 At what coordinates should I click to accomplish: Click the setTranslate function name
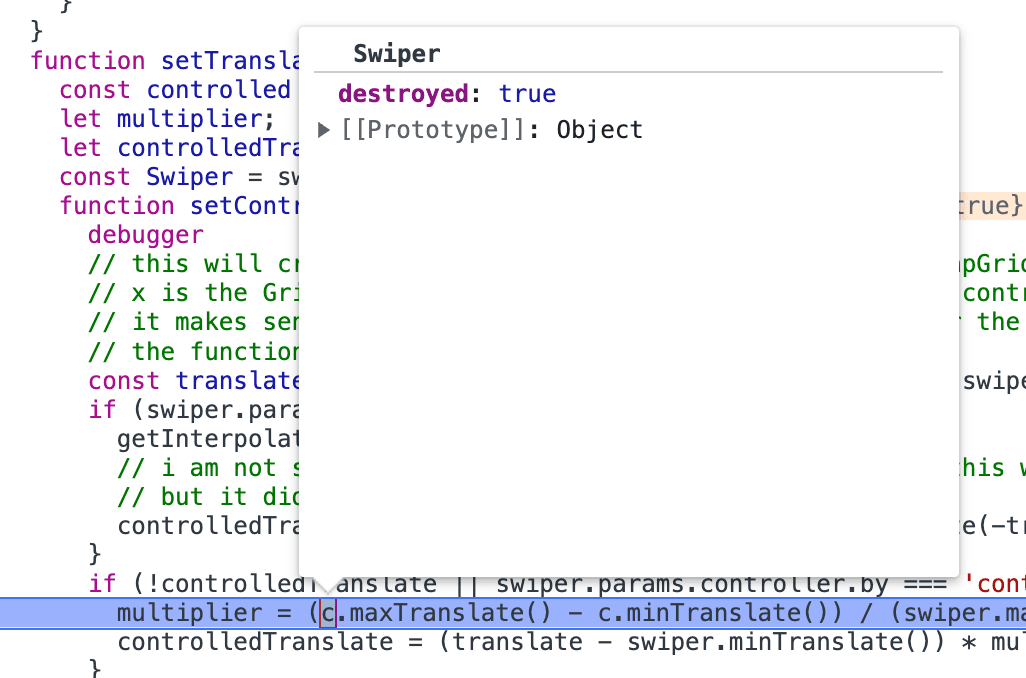click(230, 61)
